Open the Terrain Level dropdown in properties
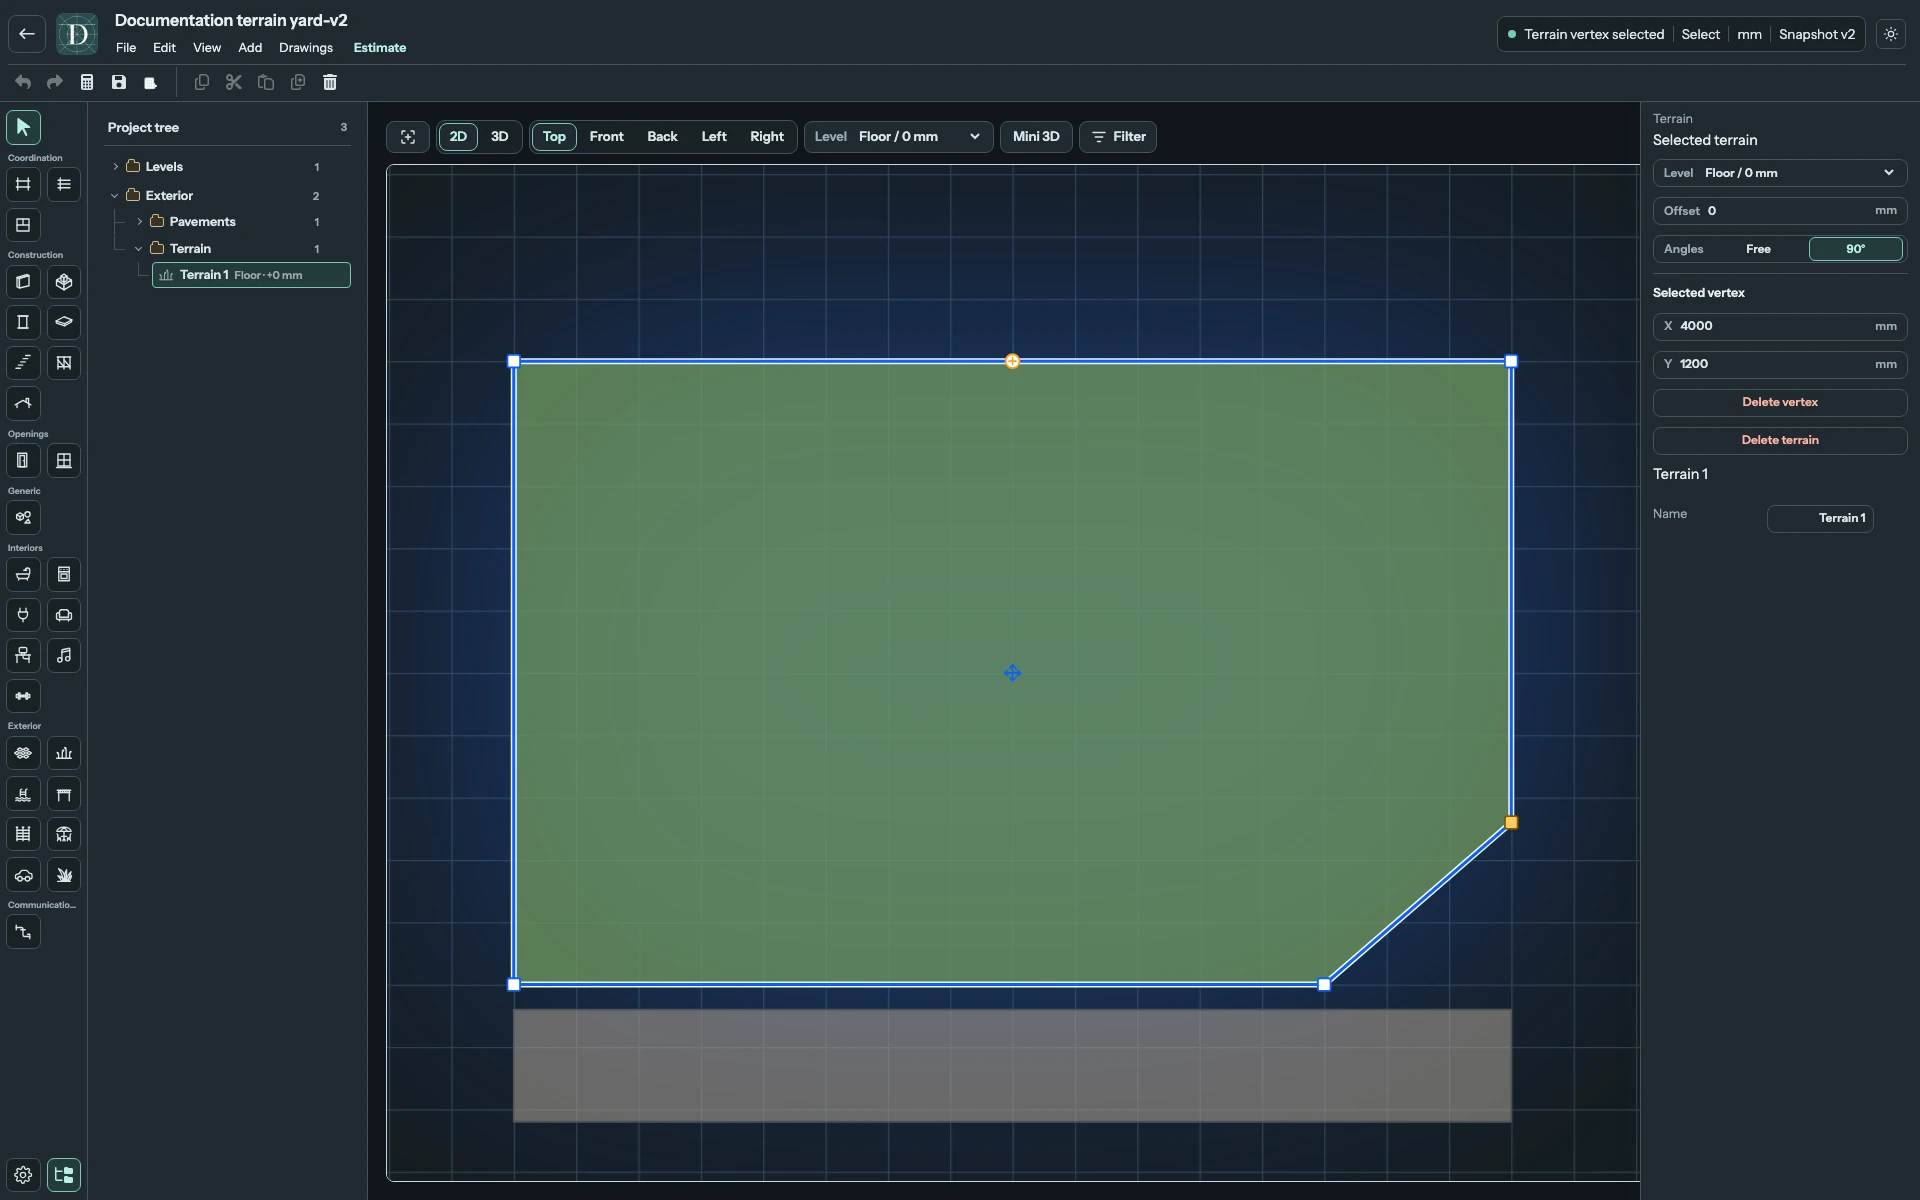The image size is (1920, 1200). pos(1780,173)
